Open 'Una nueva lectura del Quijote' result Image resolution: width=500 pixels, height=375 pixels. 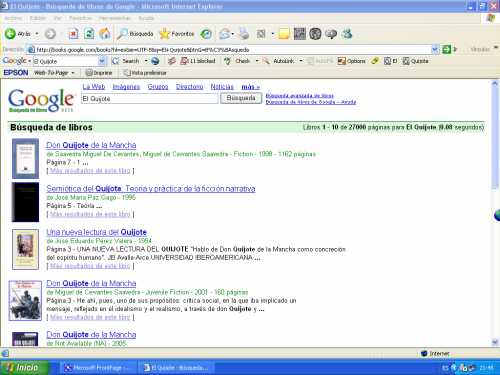96,232
